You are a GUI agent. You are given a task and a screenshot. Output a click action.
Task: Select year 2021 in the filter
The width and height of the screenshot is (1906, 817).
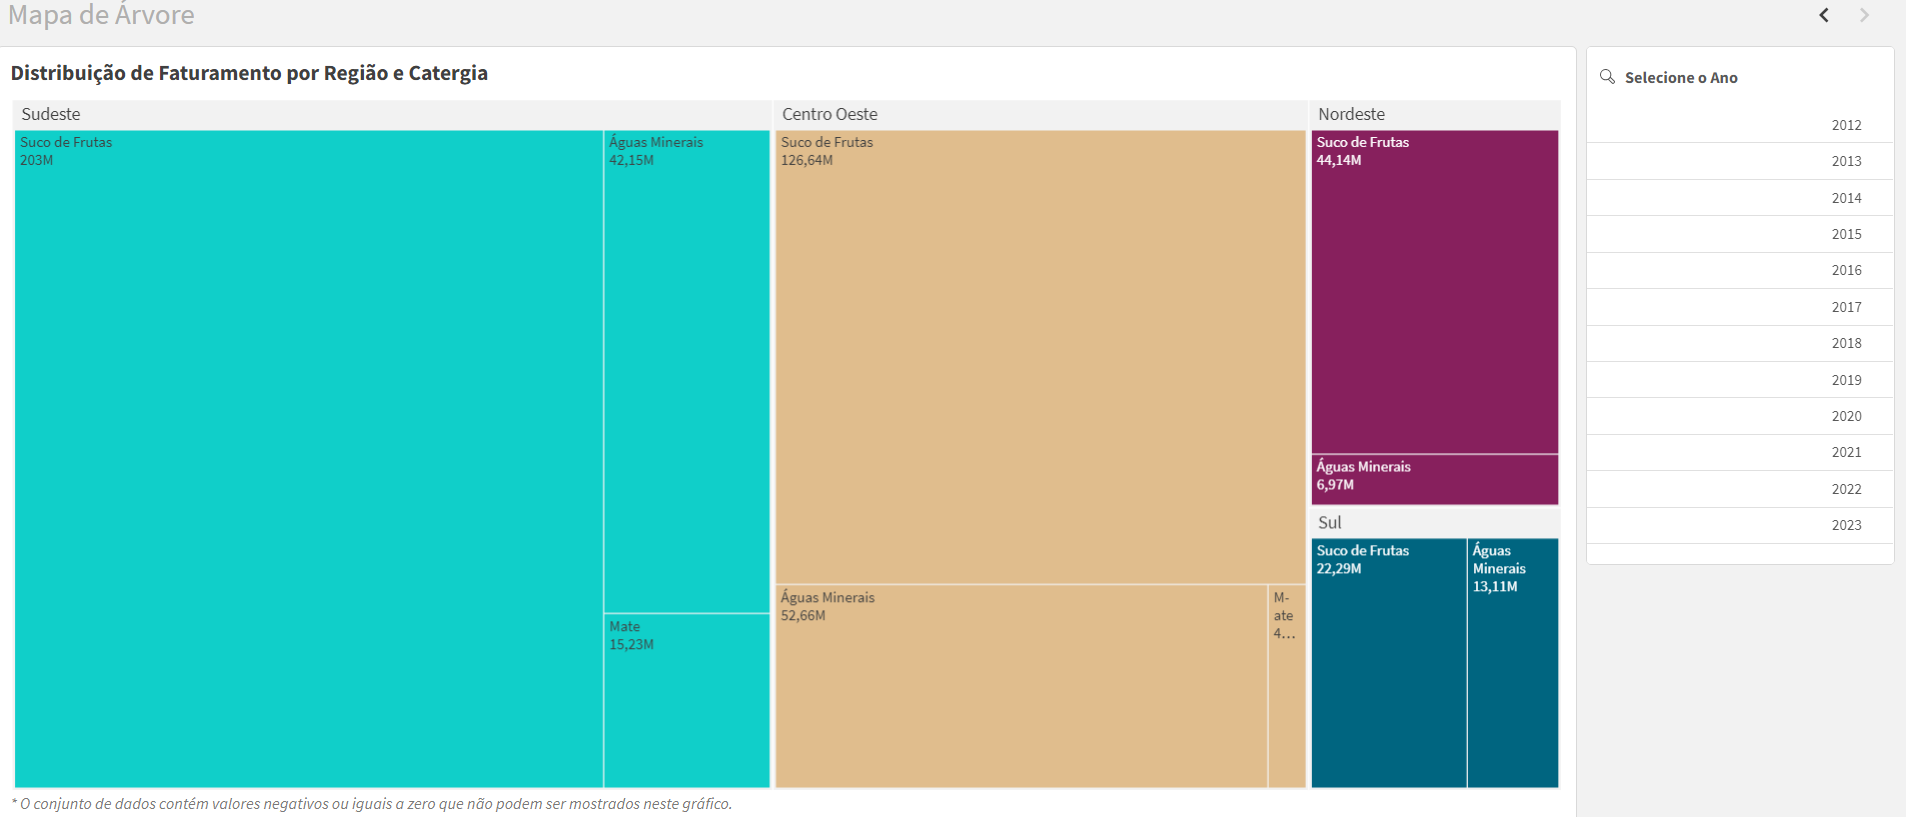tap(1740, 452)
